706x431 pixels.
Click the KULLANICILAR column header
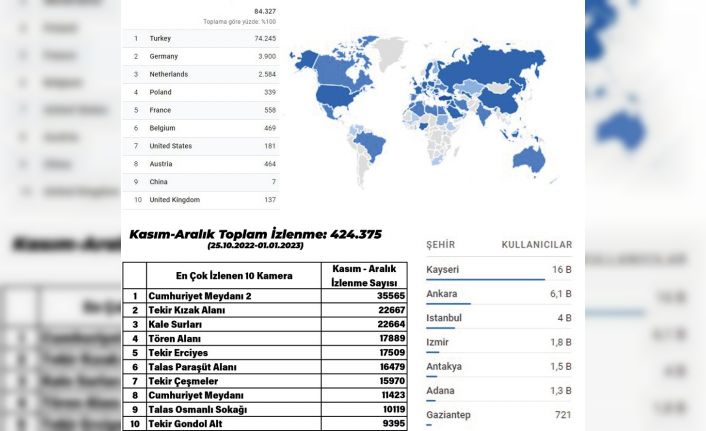click(x=536, y=244)
